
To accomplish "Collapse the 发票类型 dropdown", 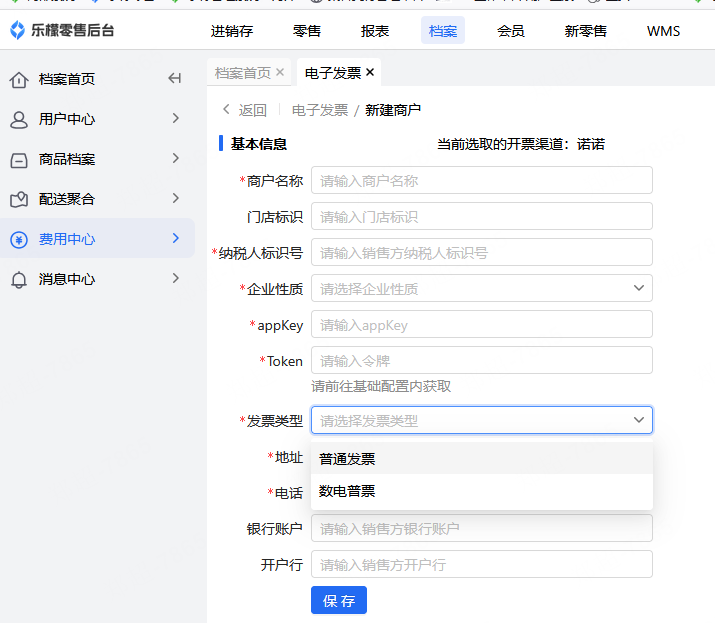I will click(639, 421).
